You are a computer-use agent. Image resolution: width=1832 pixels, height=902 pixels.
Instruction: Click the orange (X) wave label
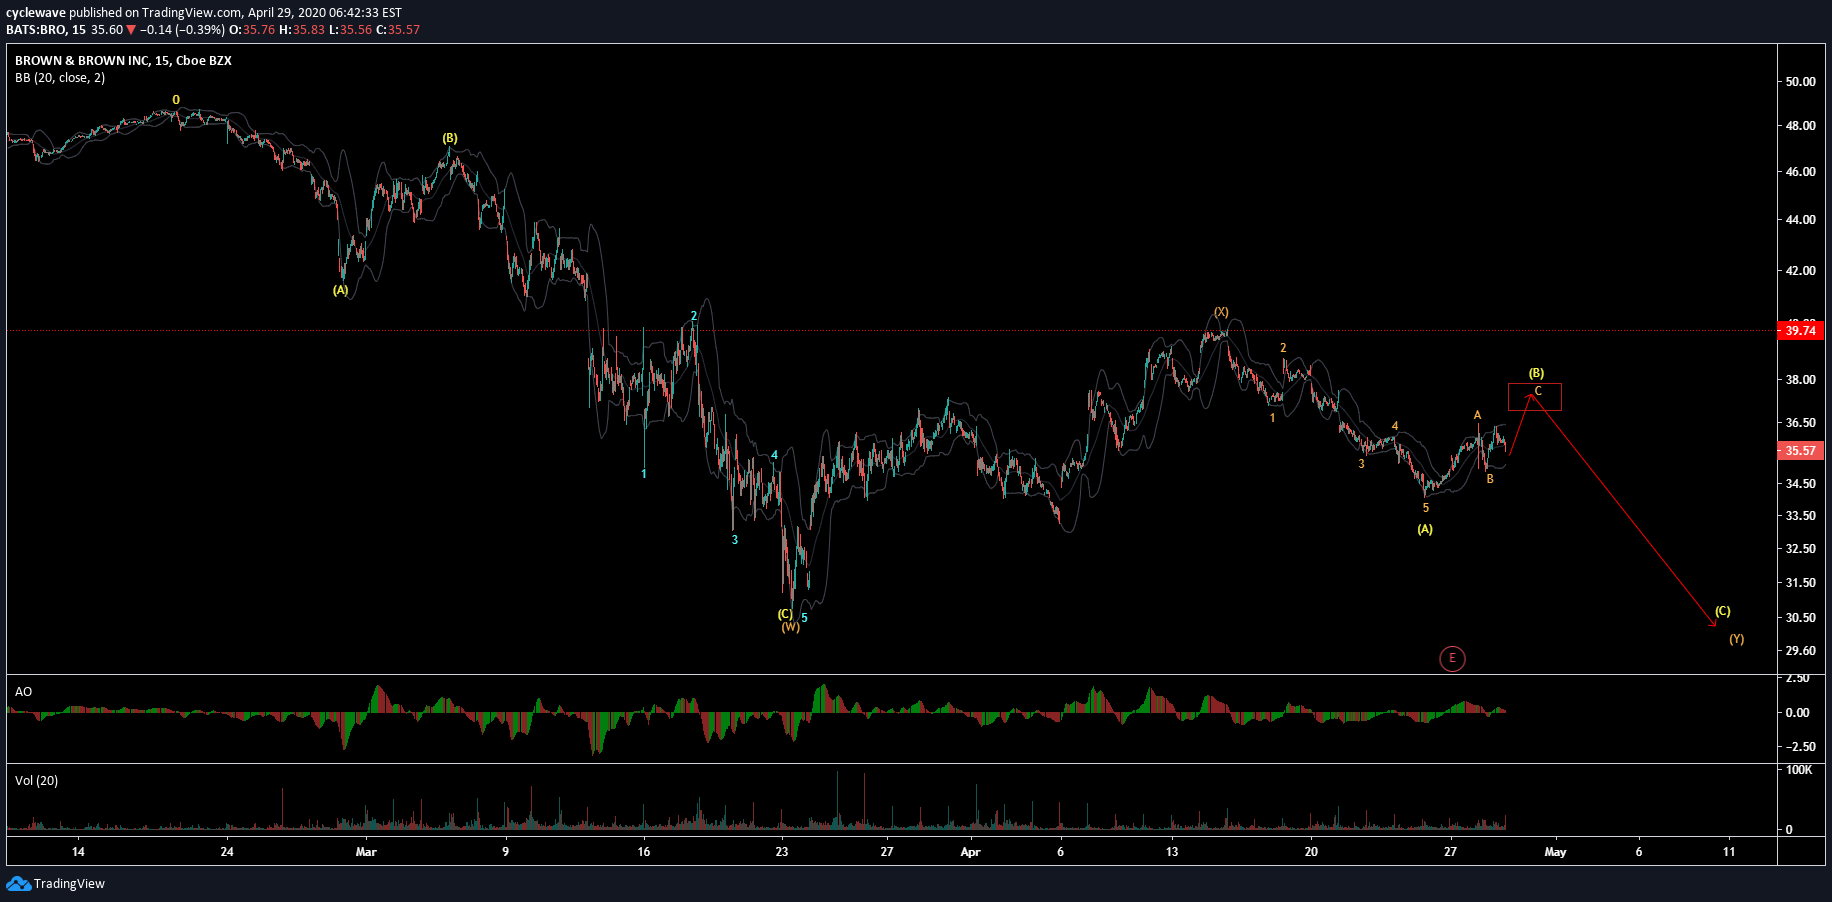(x=1221, y=312)
